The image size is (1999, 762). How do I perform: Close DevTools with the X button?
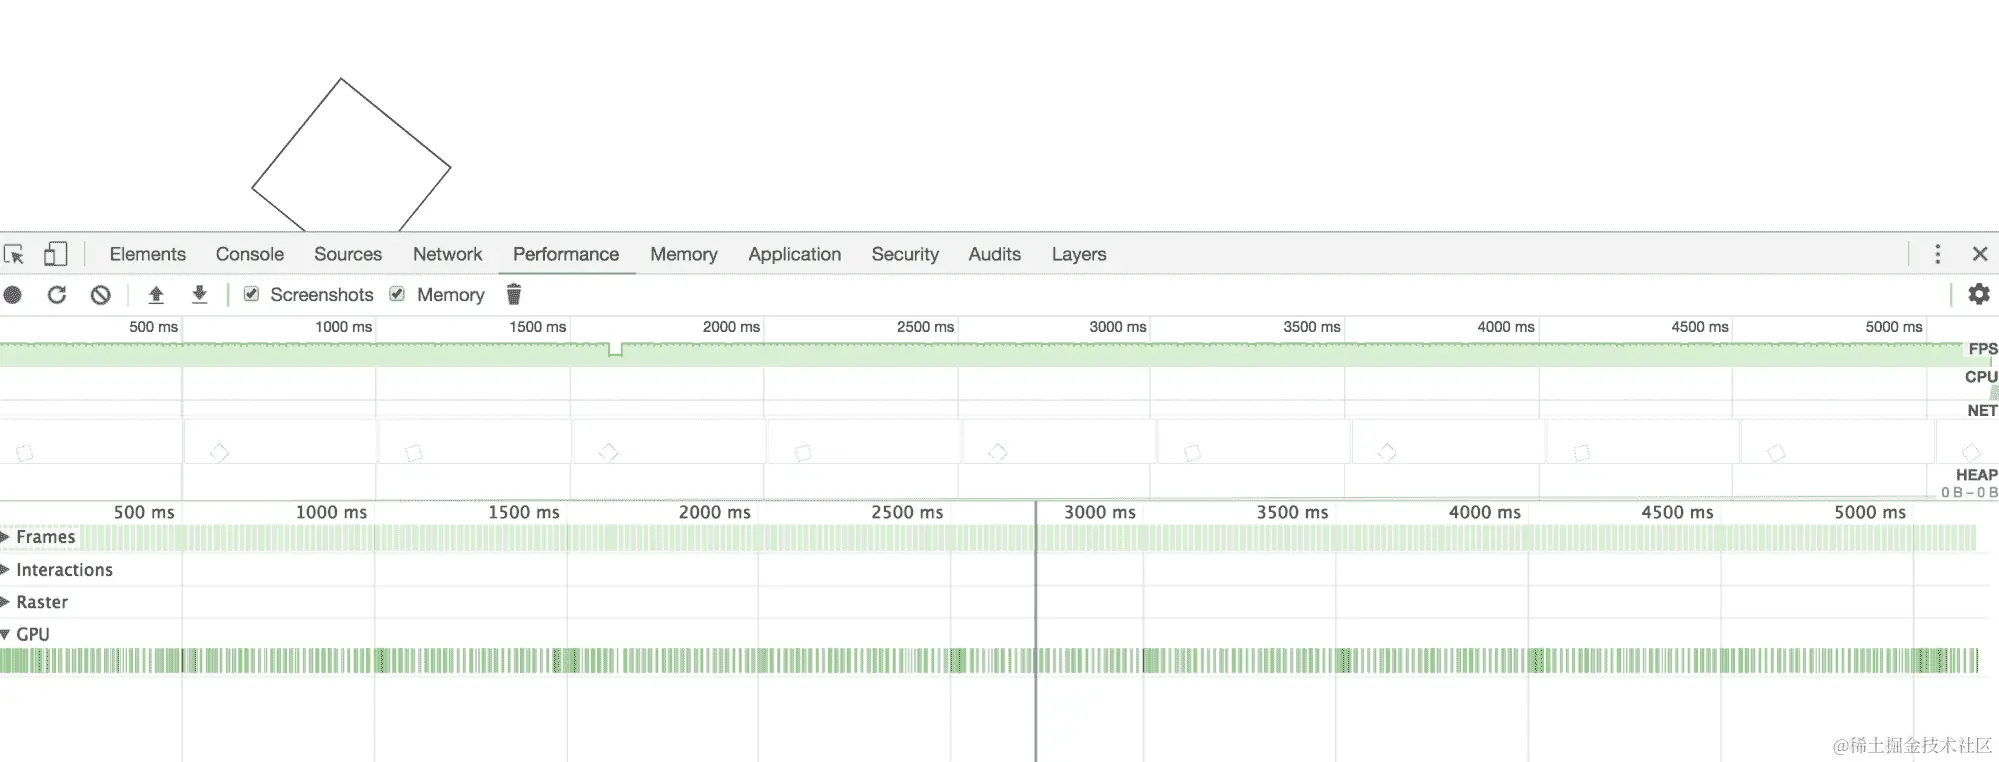tap(1980, 254)
